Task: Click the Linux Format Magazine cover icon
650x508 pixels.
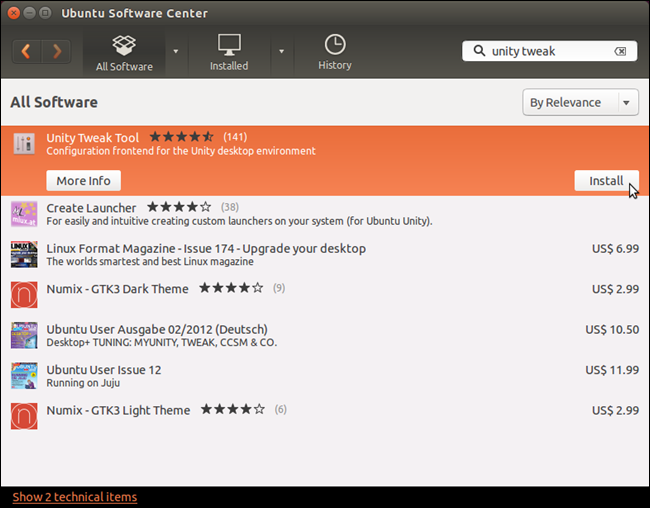Action: point(24,255)
